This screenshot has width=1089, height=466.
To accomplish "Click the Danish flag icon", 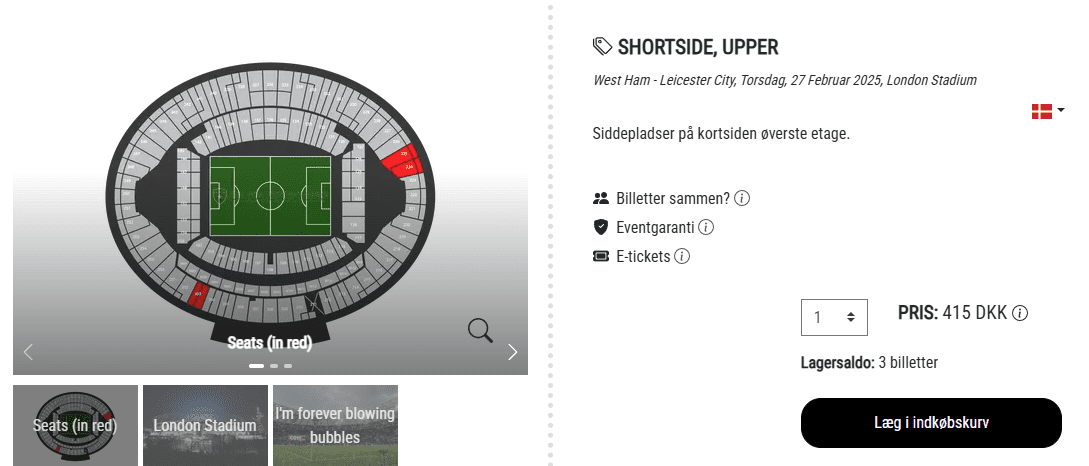I will click(x=1042, y=111).
